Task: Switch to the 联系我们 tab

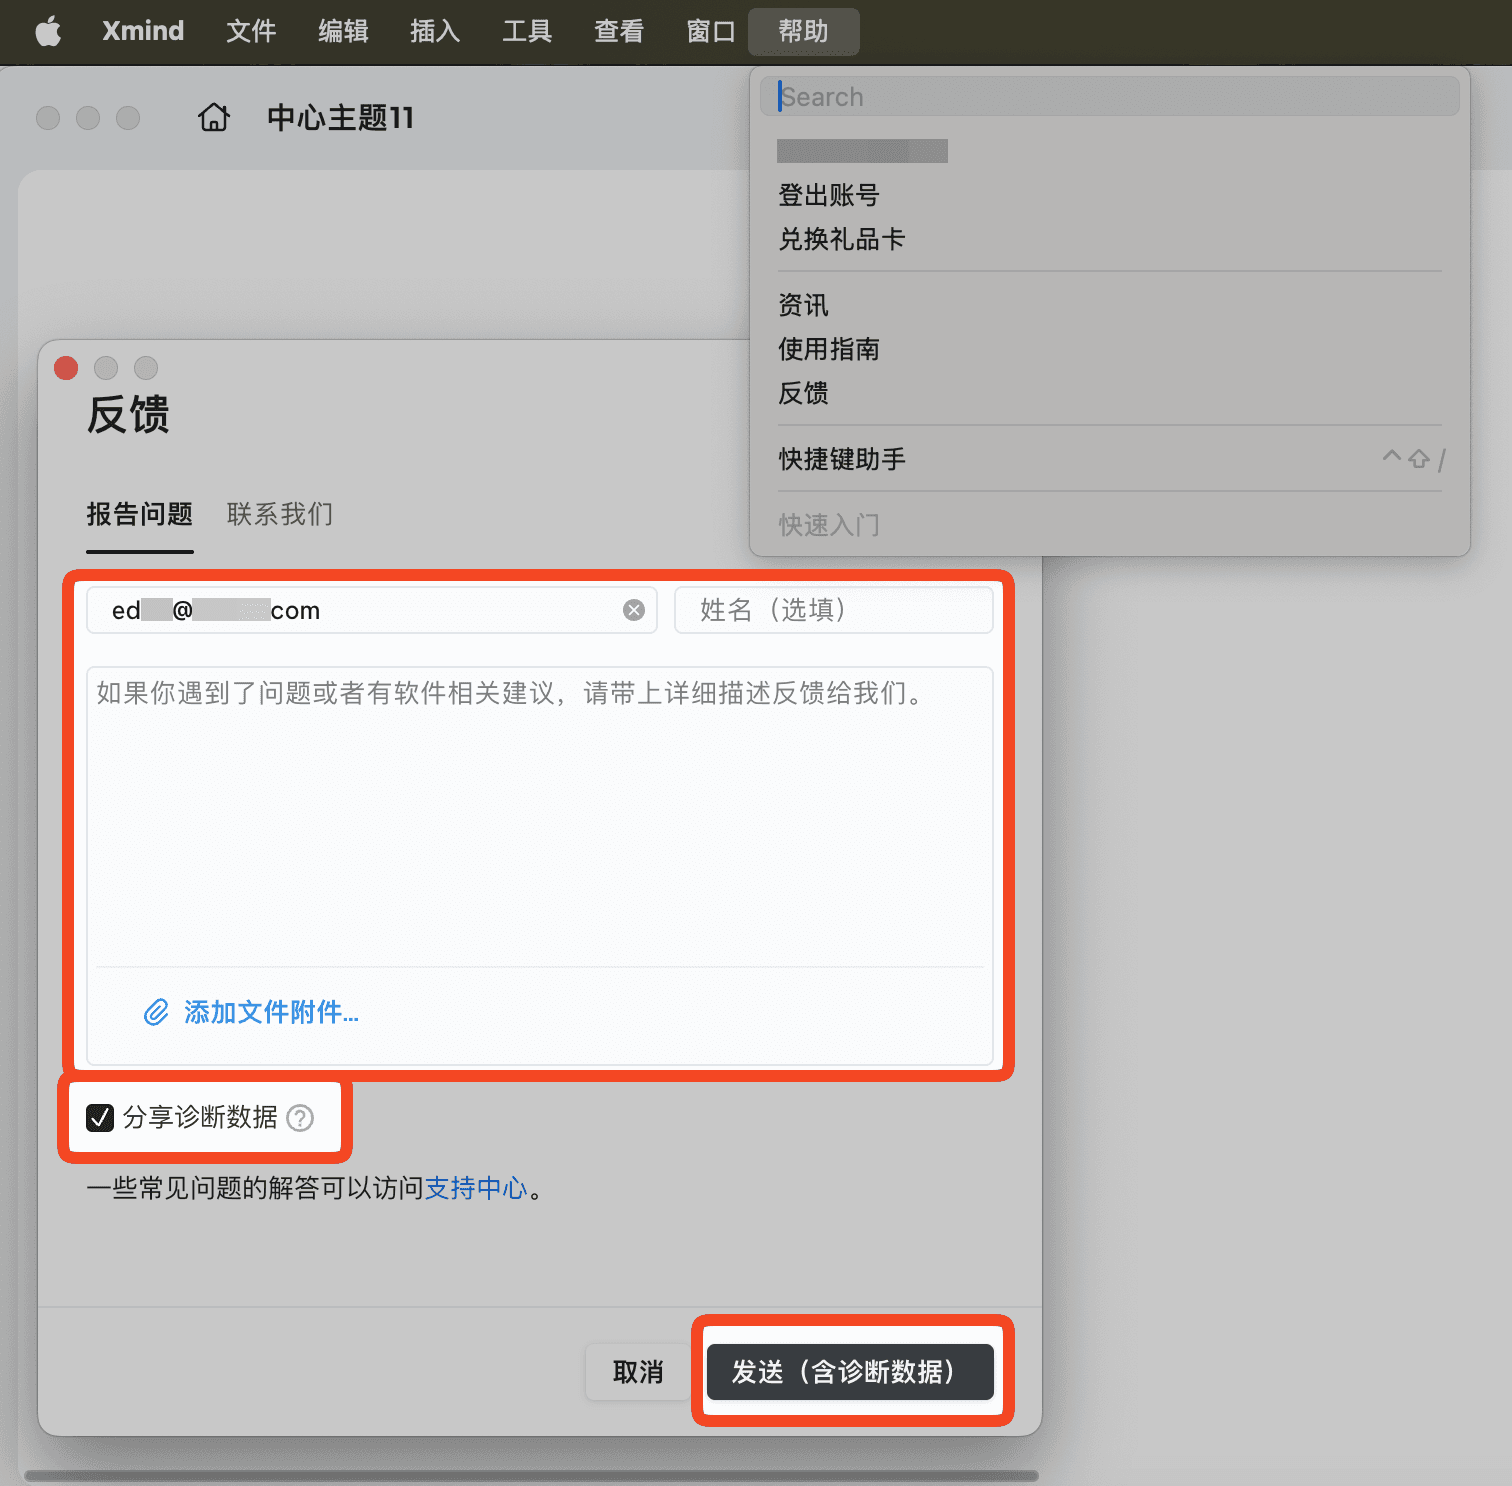Action: point(280,514)
